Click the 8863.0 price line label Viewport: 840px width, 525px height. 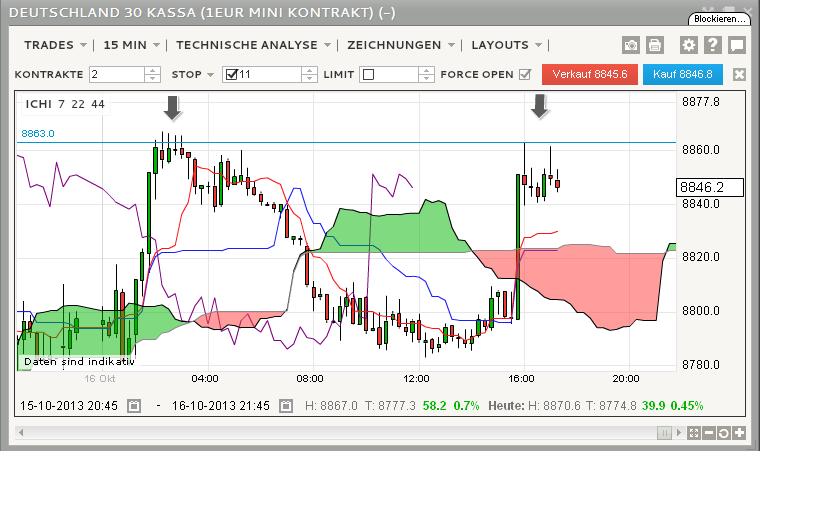coord(38,133)
